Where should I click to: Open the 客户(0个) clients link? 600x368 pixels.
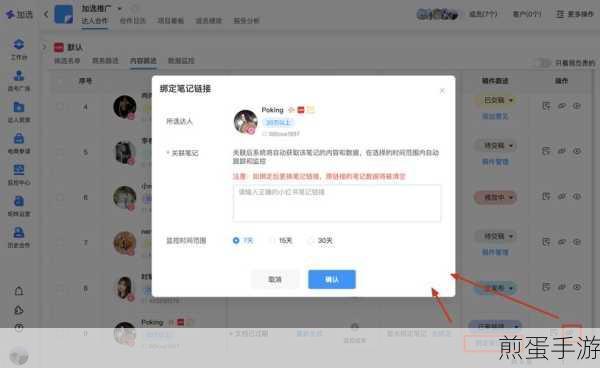click(527, 14)
